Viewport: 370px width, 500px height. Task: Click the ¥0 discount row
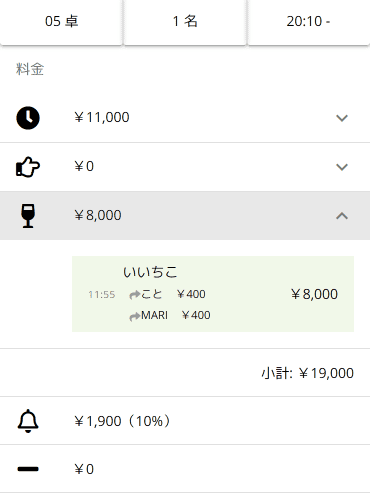(185, 469)
